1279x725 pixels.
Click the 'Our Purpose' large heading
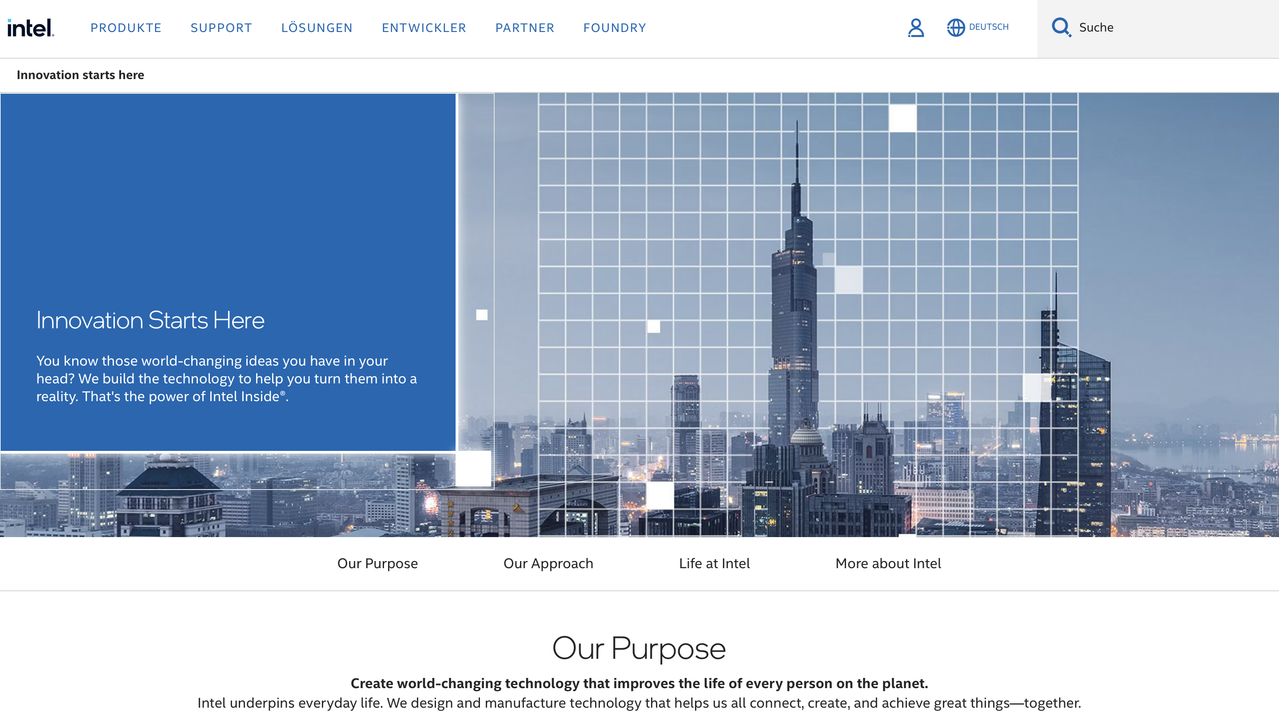click(x=639, y=648)
